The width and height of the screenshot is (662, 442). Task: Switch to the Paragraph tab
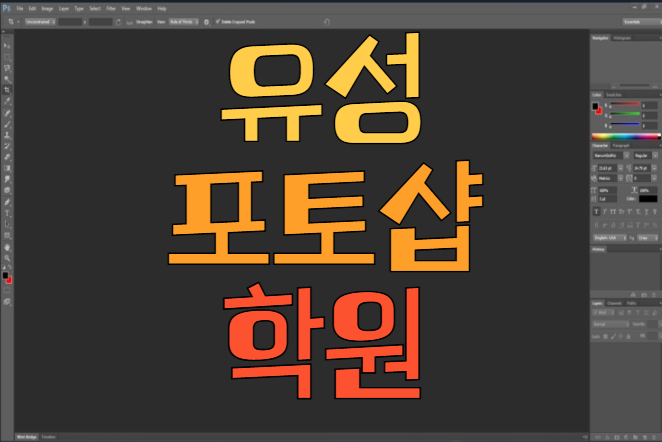(x=621, y=146)
